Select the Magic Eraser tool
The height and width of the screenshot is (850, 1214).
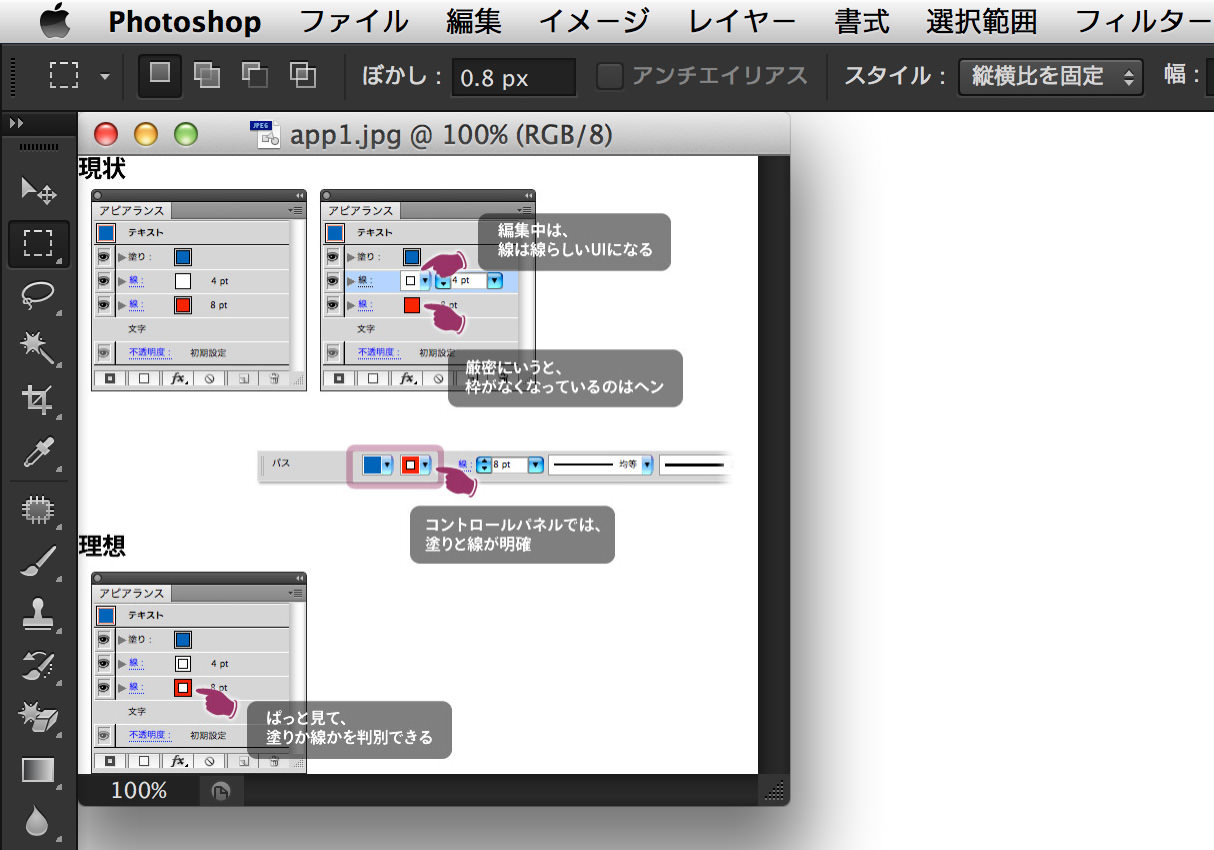tap(38, 719)
